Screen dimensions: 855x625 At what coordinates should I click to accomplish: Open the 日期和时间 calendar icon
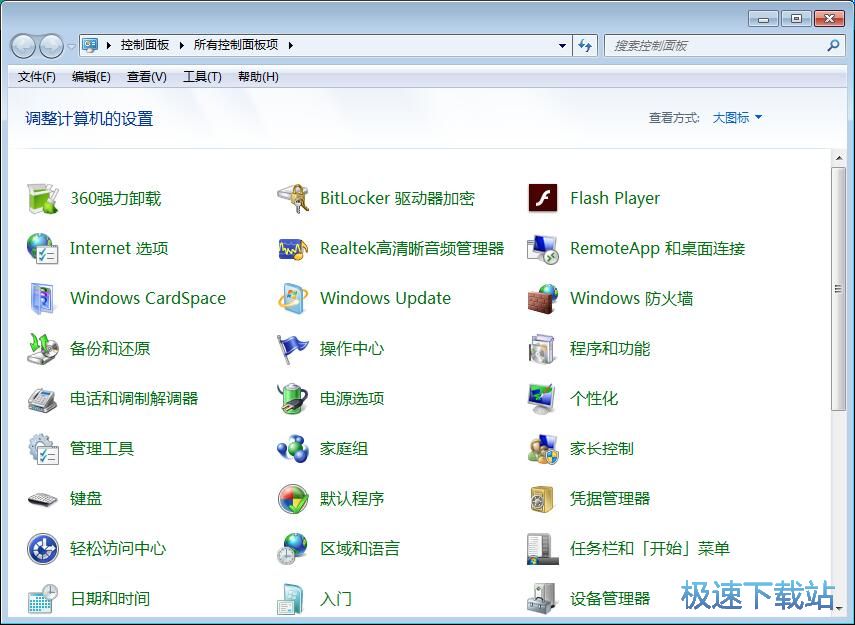(x=43, y=599)
